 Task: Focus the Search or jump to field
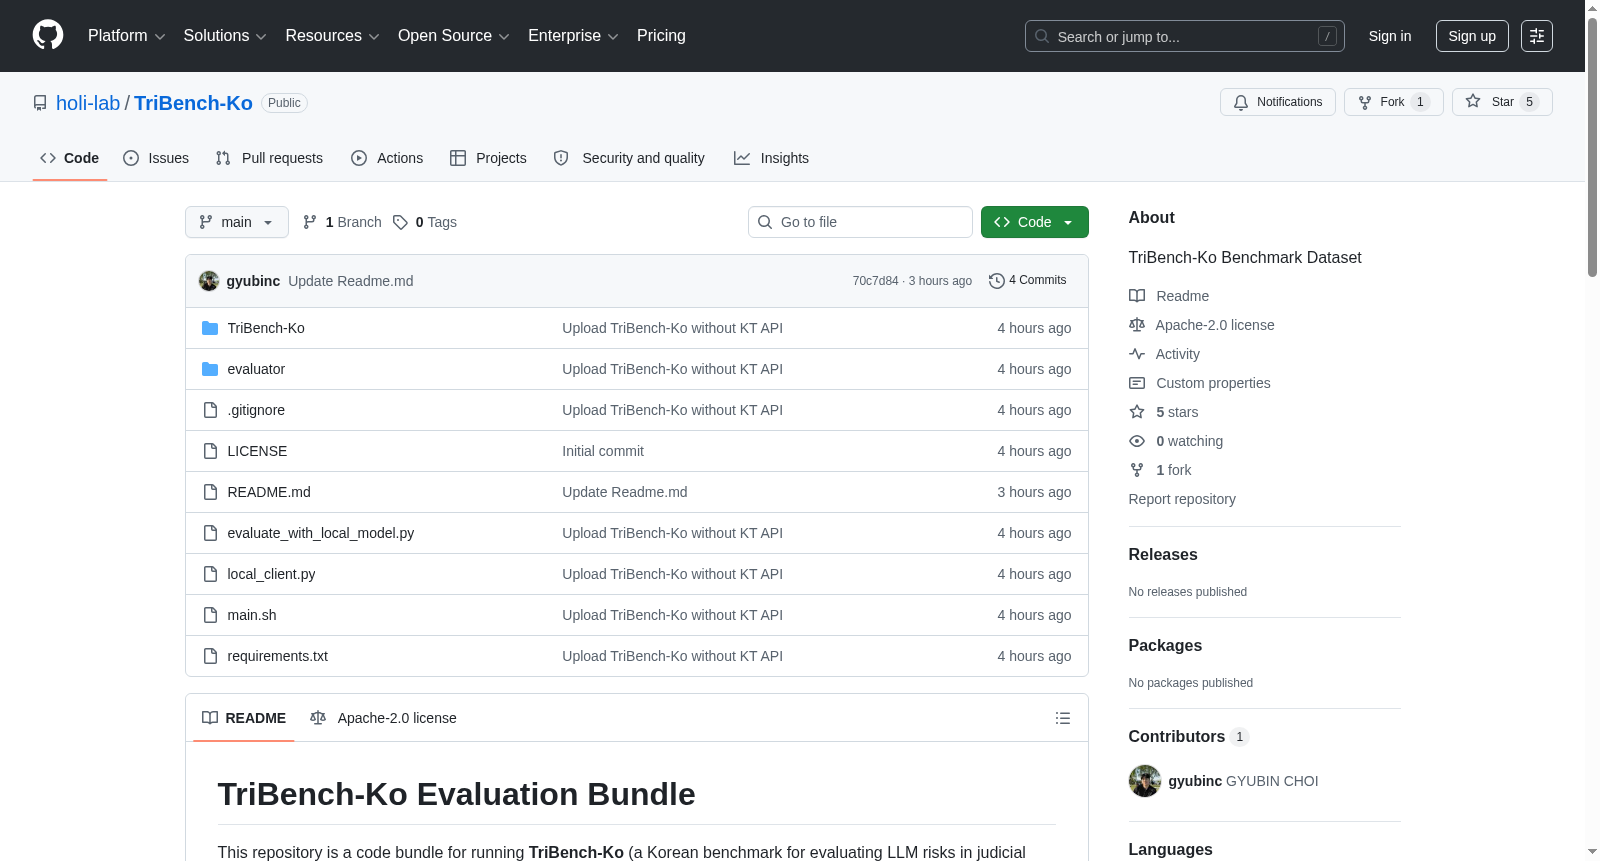click(1185, 36)
